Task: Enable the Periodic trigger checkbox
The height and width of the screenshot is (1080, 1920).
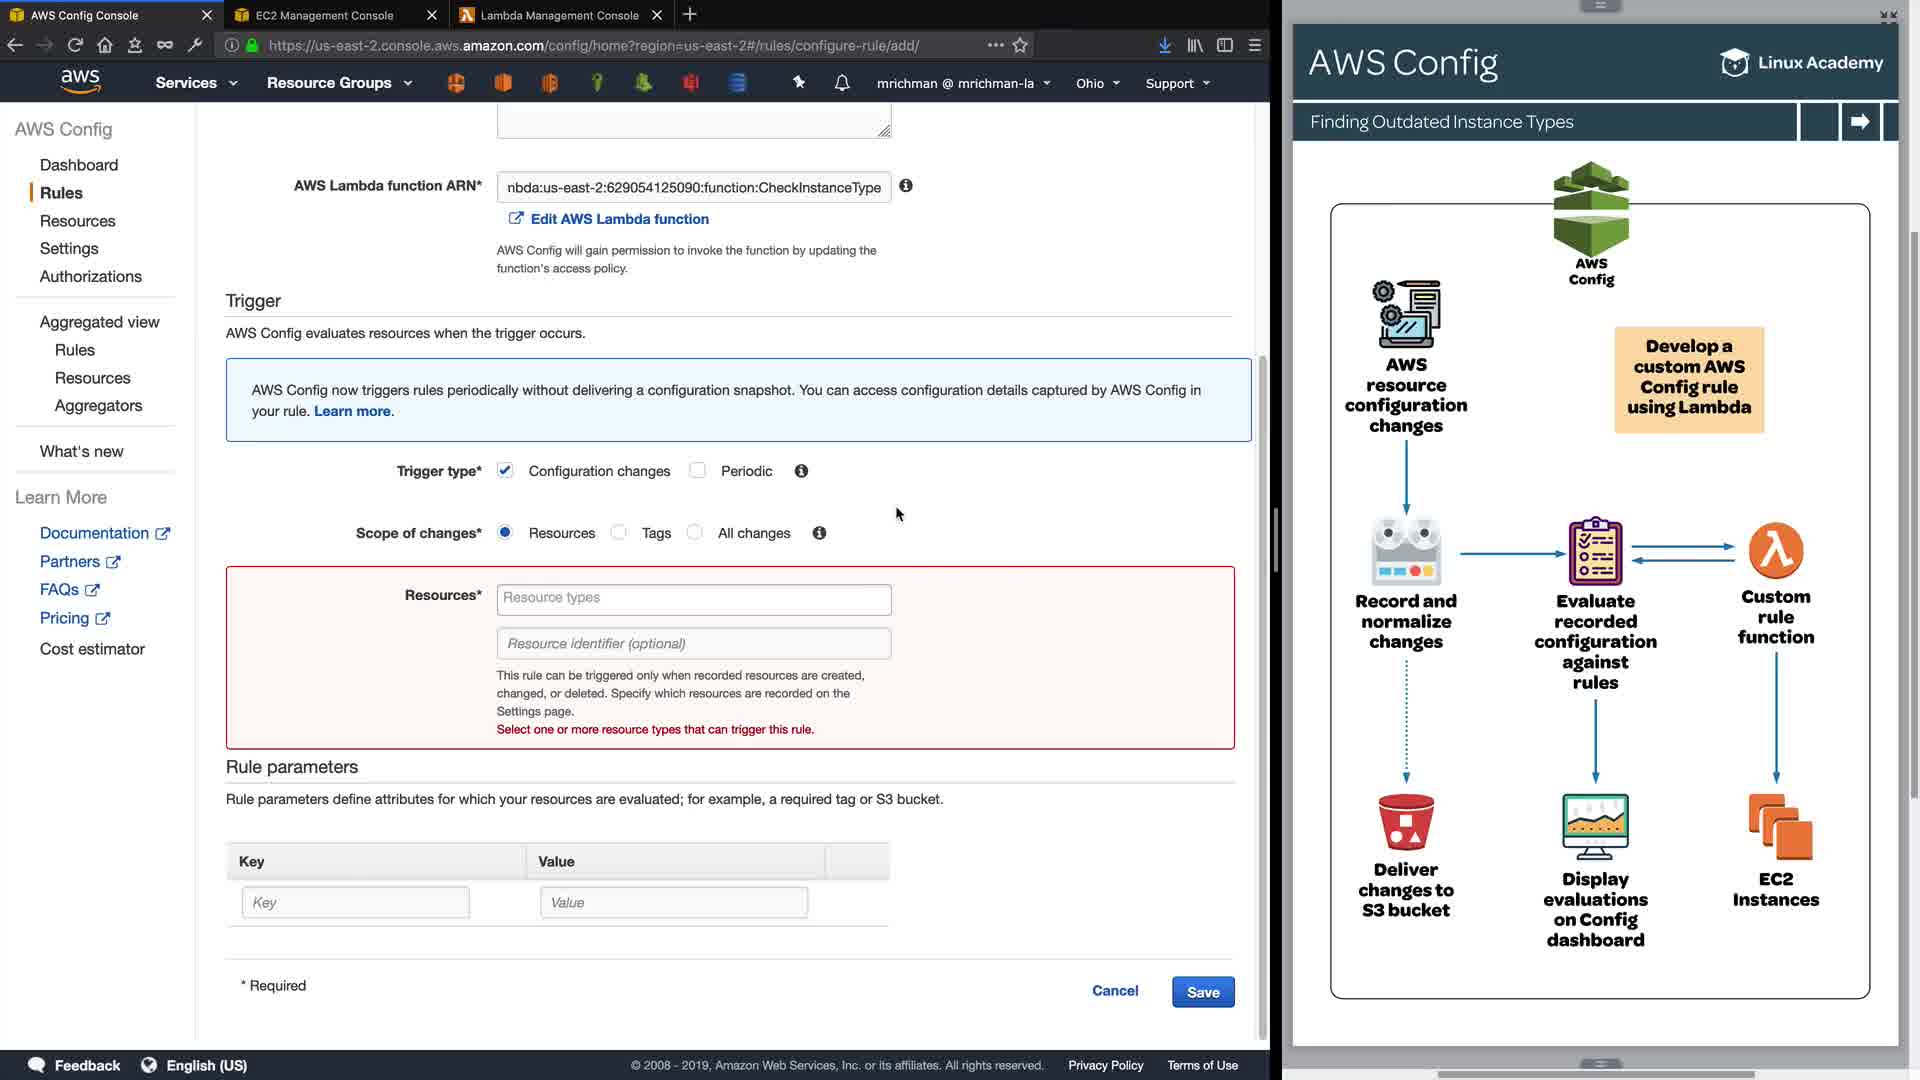Action: (697, 471)
